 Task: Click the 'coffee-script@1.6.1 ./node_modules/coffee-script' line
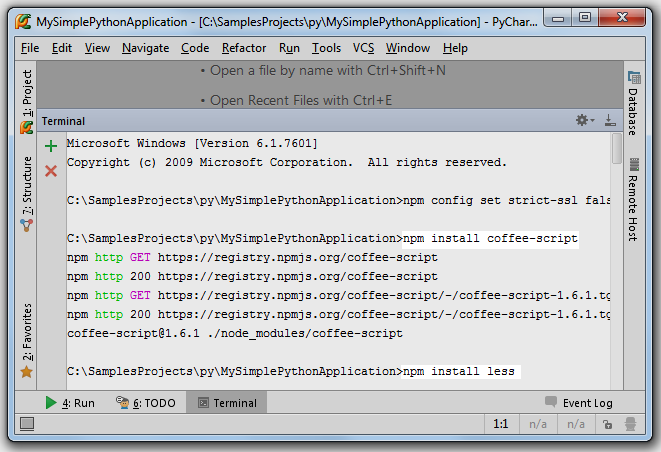click(235, 334)
